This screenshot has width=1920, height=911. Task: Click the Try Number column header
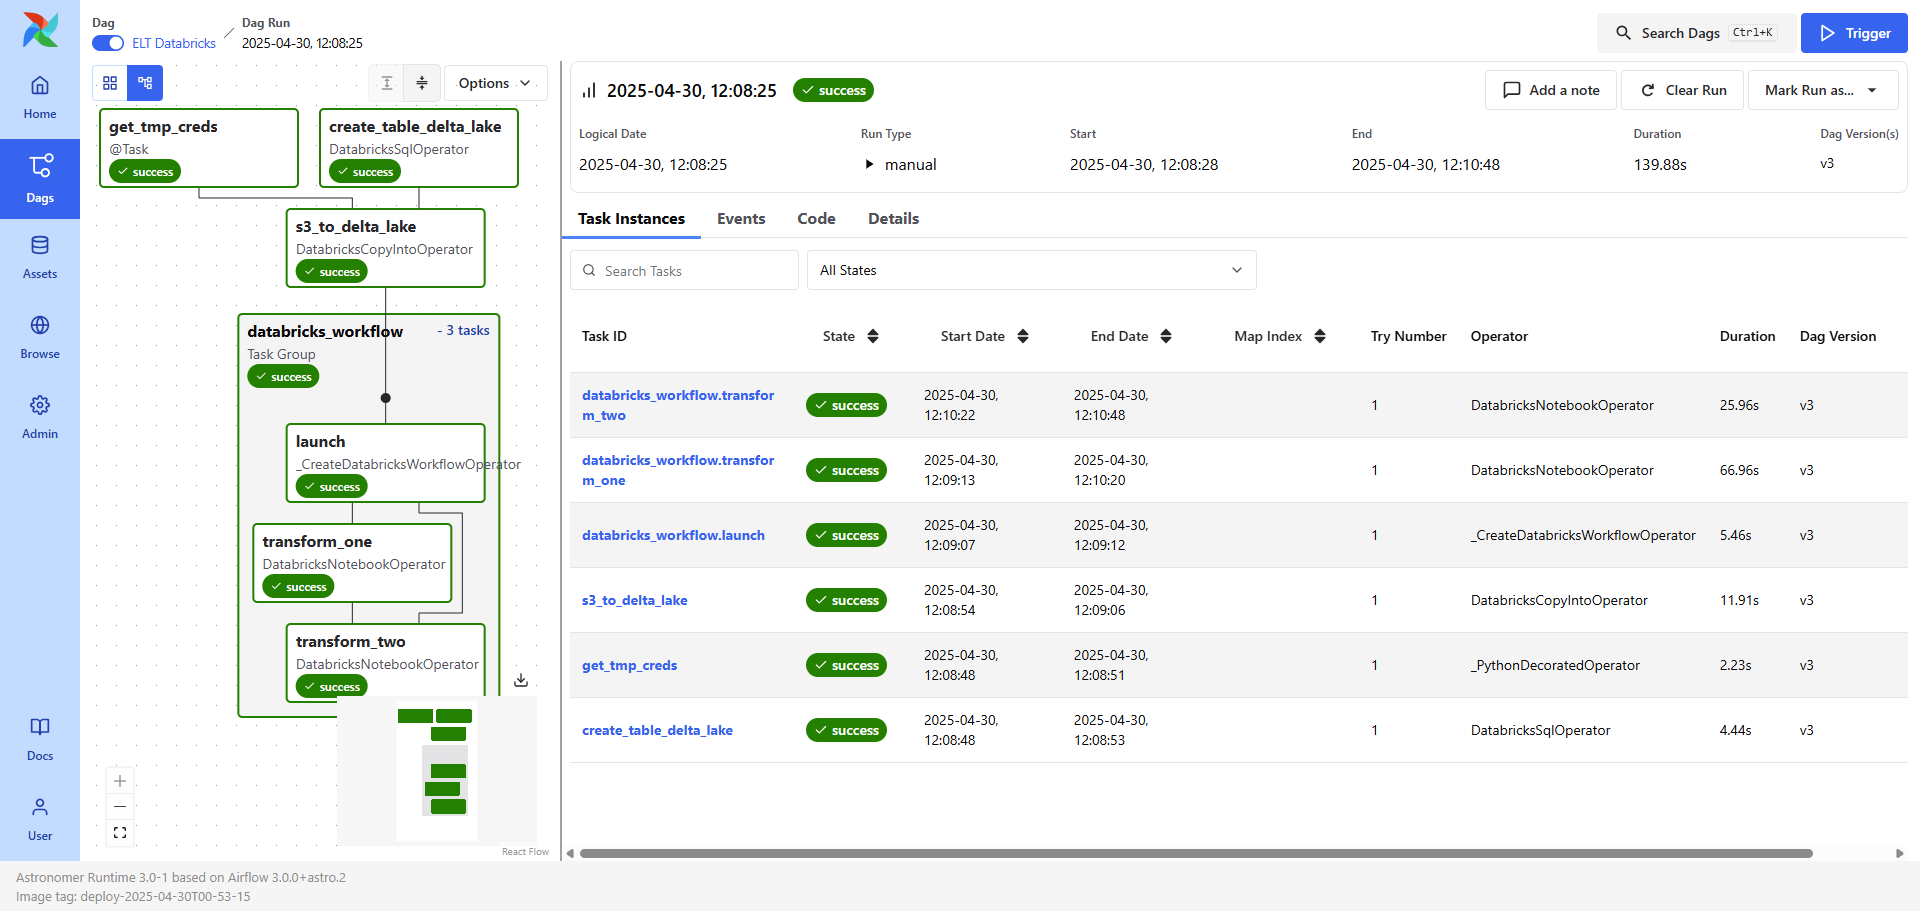click(x=1408, y=336)
